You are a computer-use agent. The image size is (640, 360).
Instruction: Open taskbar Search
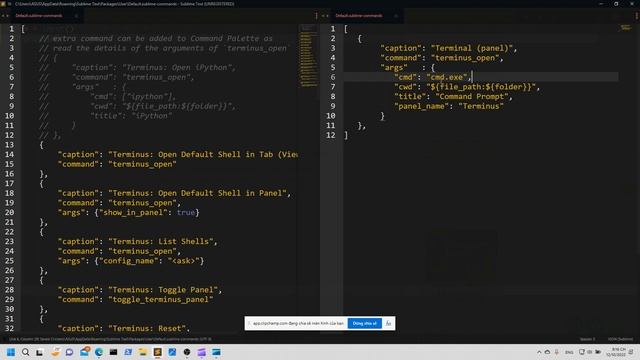click(25, 352)
